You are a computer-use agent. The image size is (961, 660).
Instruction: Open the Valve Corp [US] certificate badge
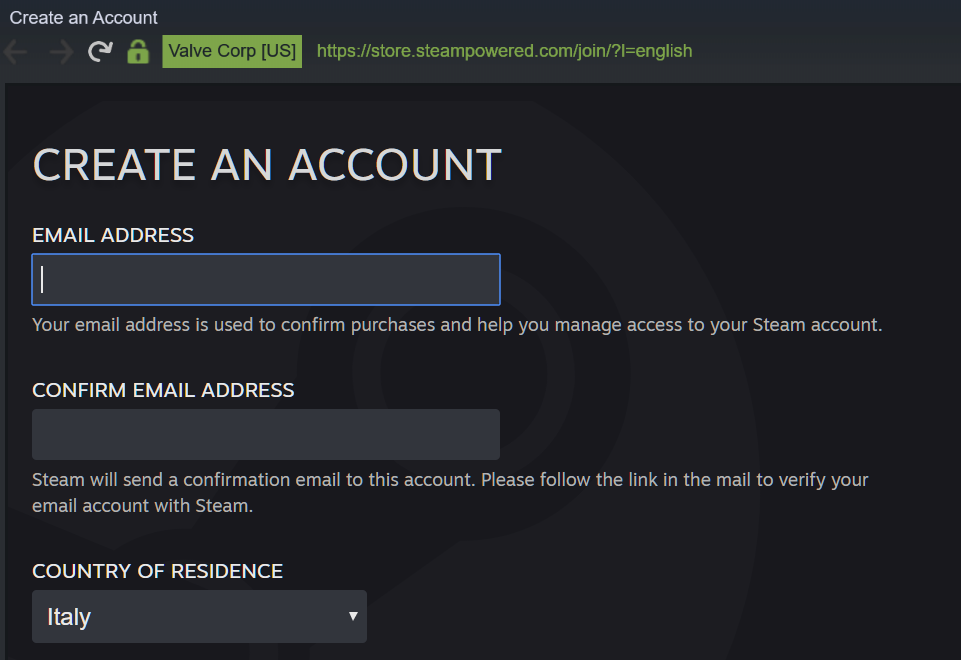(x=232, y=51)
